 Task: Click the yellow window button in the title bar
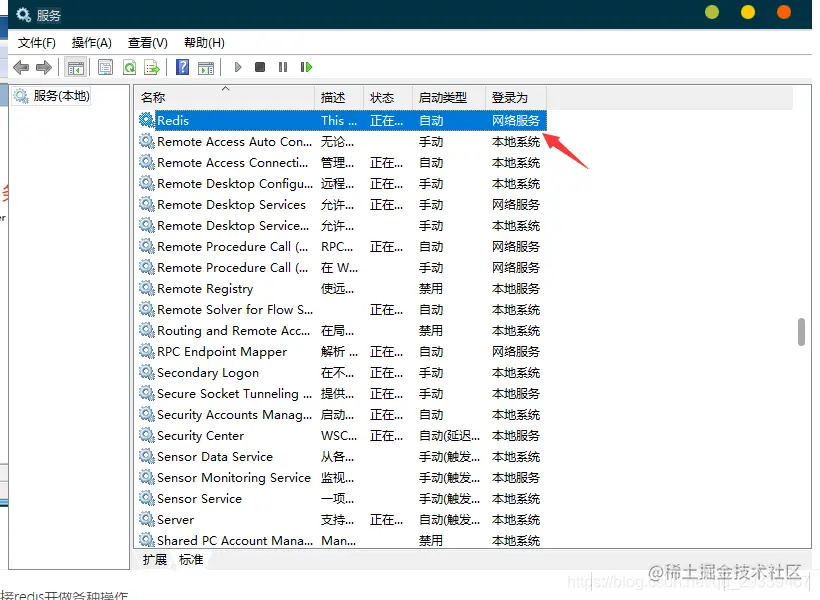748,12
